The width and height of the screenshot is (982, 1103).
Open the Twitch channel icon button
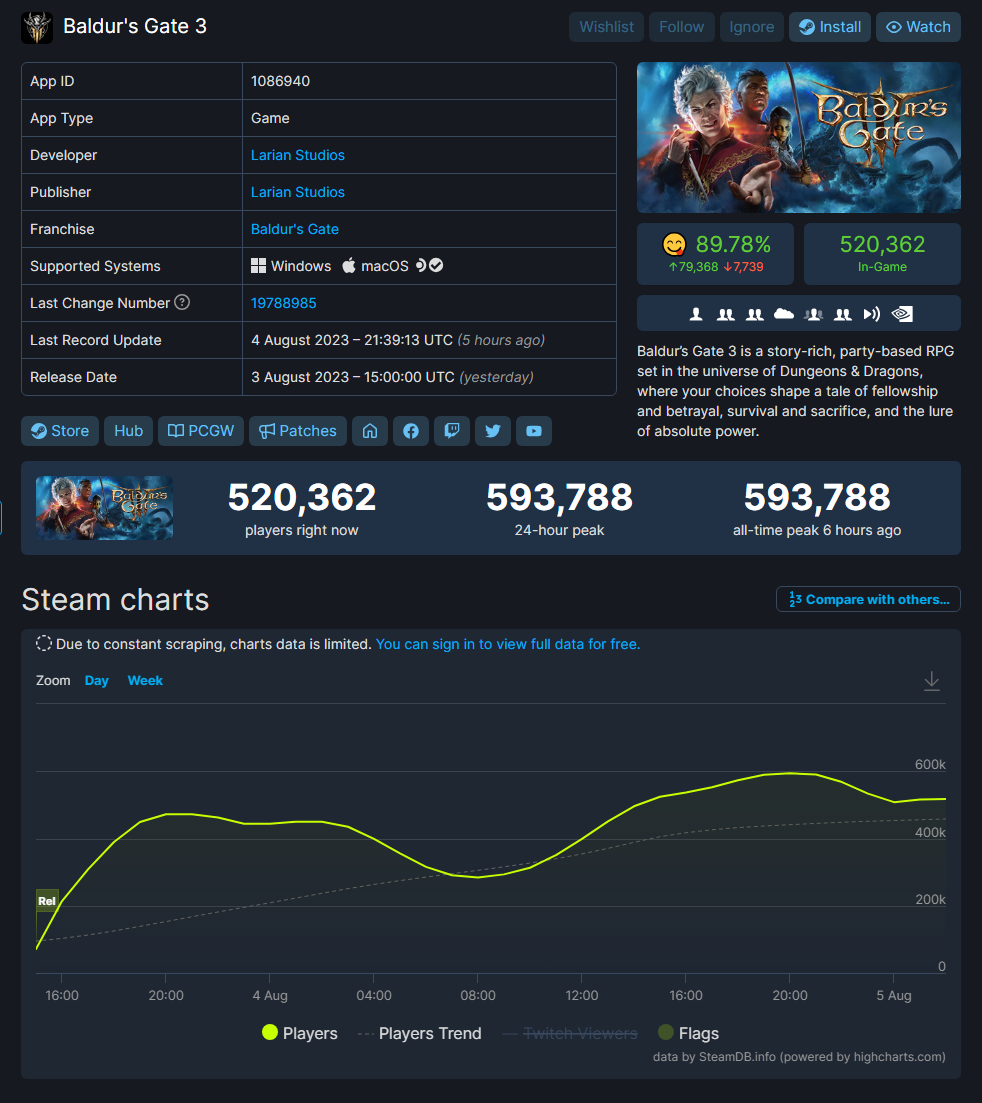tap(452, 431)
